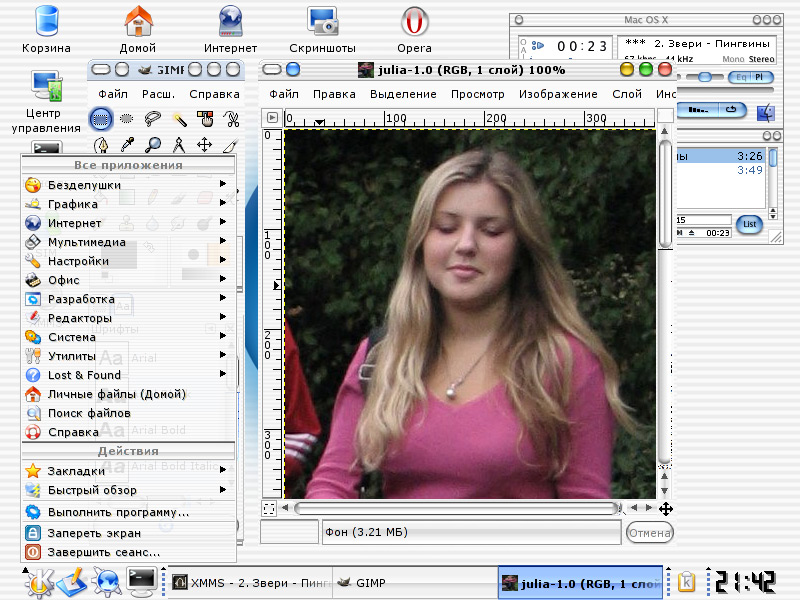This screenshot has width=800, height=600.
Task: Launch the Интернет desktop icon
Action: coord(231,30)
